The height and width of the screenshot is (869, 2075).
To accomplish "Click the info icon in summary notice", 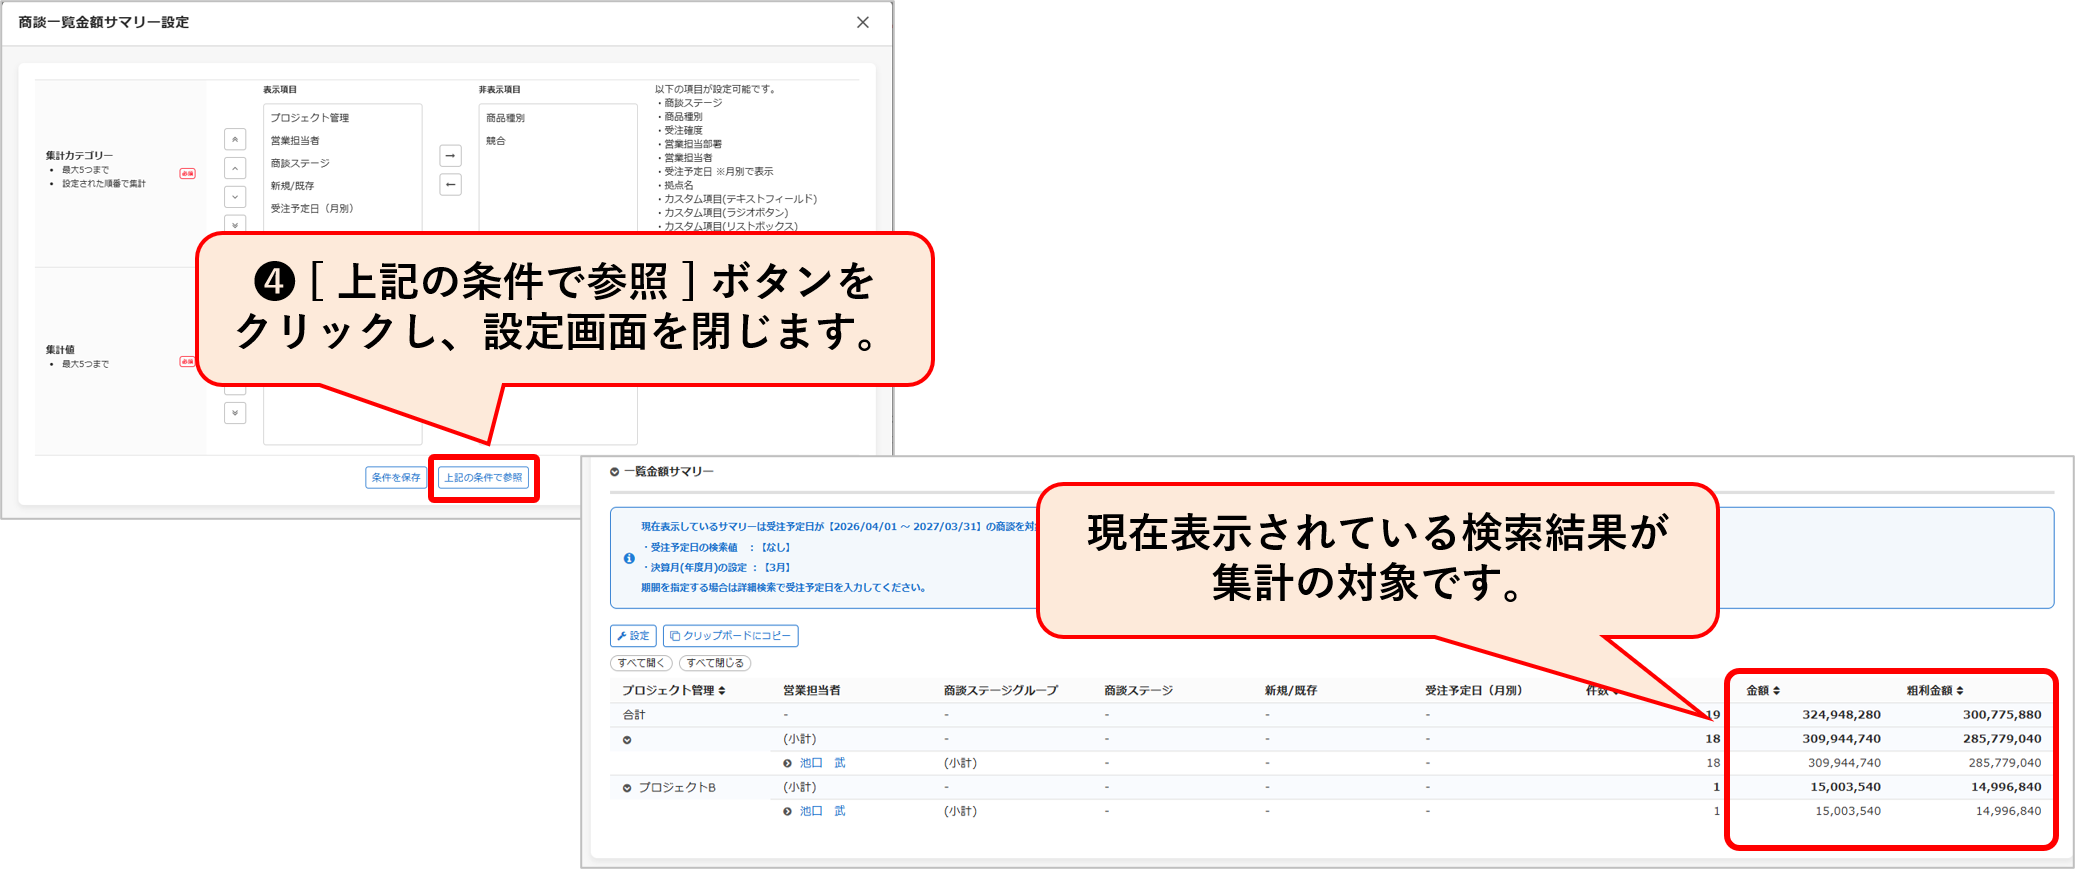I will pyautogui.click(x=629, y=558).
